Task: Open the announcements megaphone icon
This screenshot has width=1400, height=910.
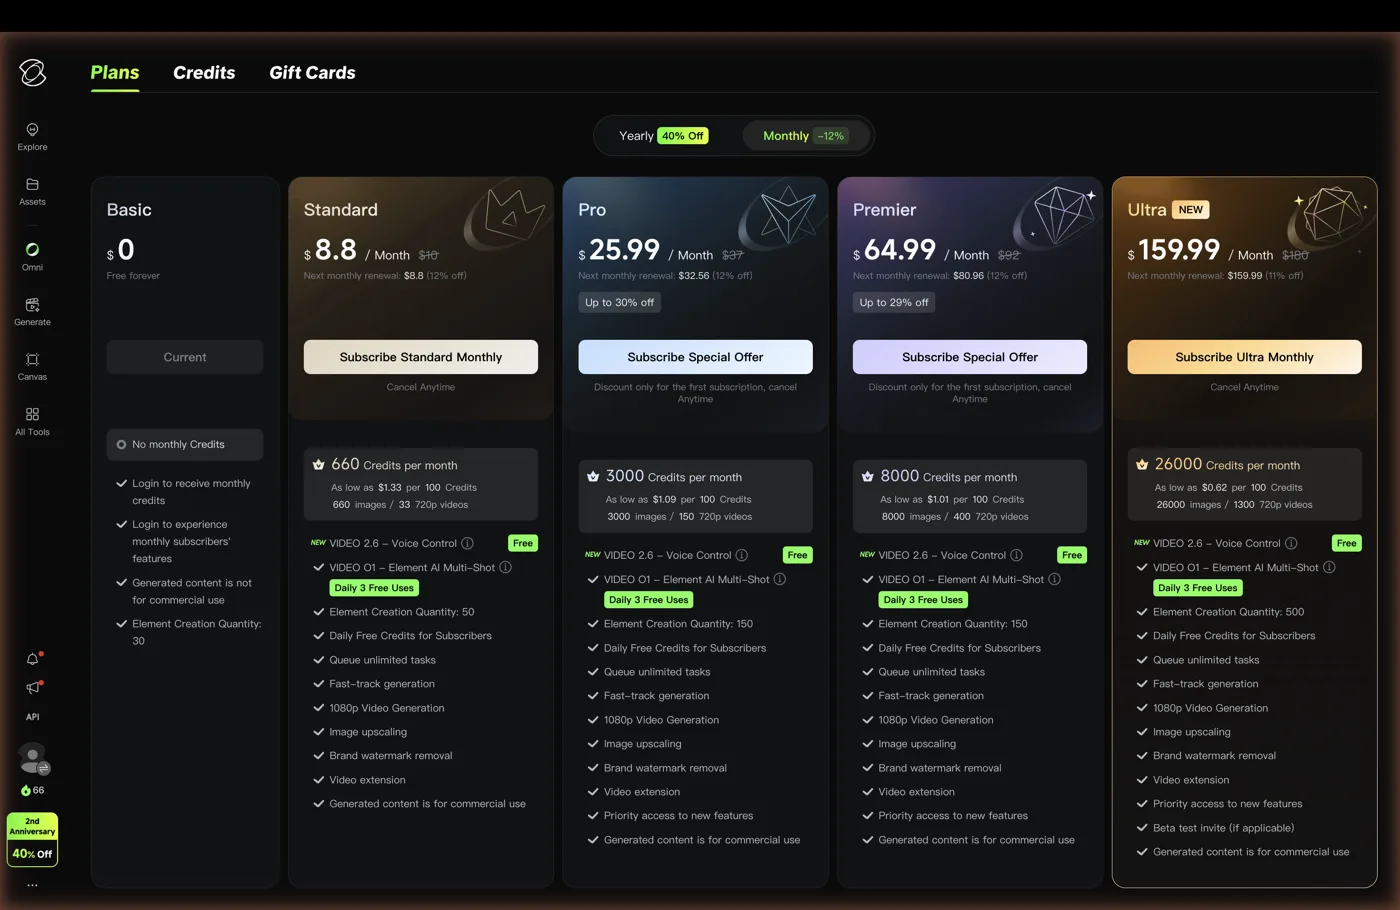Action: pos(32,687)
